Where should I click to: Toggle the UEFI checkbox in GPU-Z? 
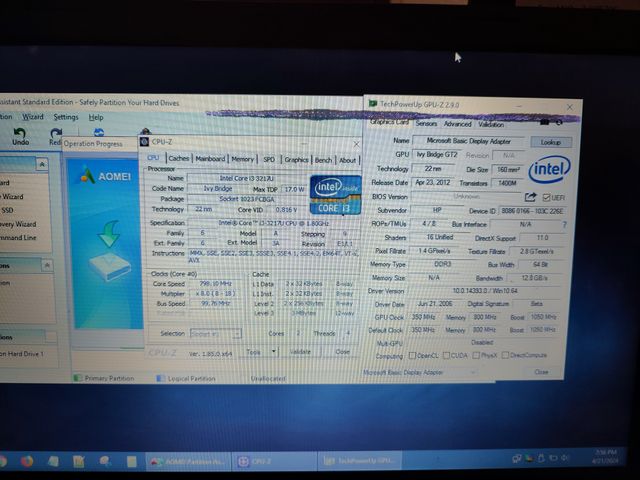tap(546, 198)
